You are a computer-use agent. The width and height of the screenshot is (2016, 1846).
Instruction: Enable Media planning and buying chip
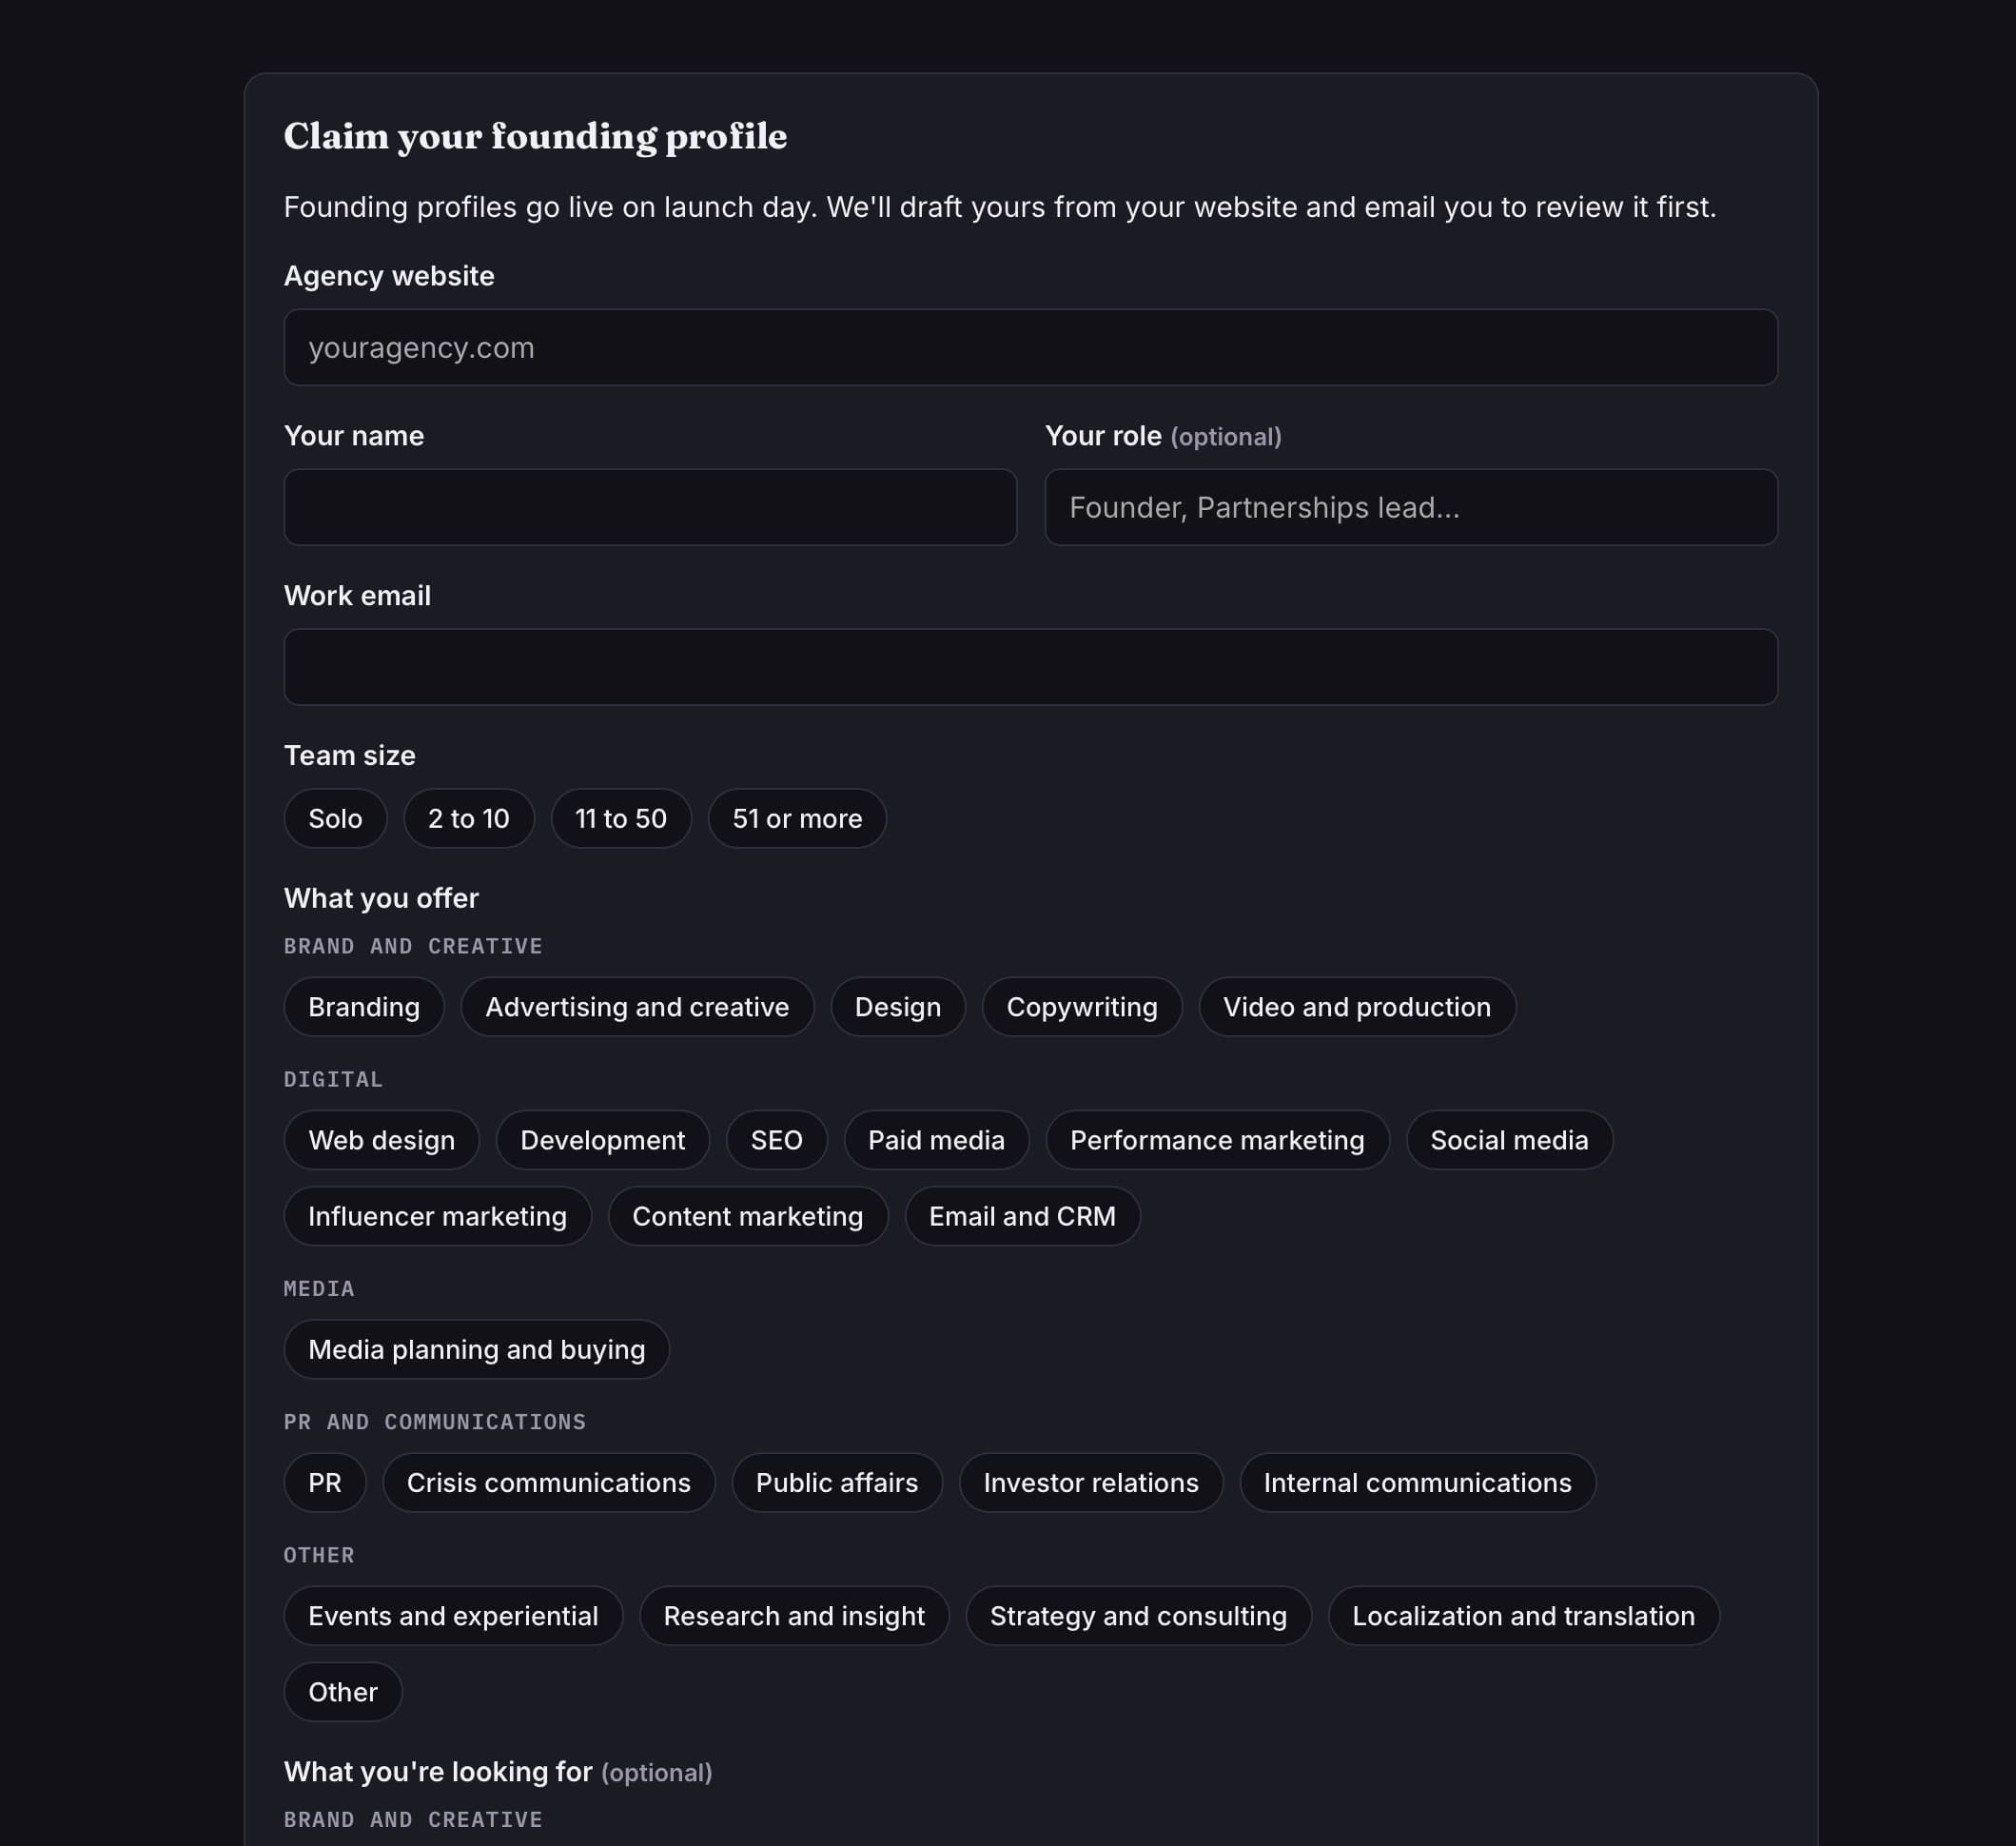point(477,1348)
